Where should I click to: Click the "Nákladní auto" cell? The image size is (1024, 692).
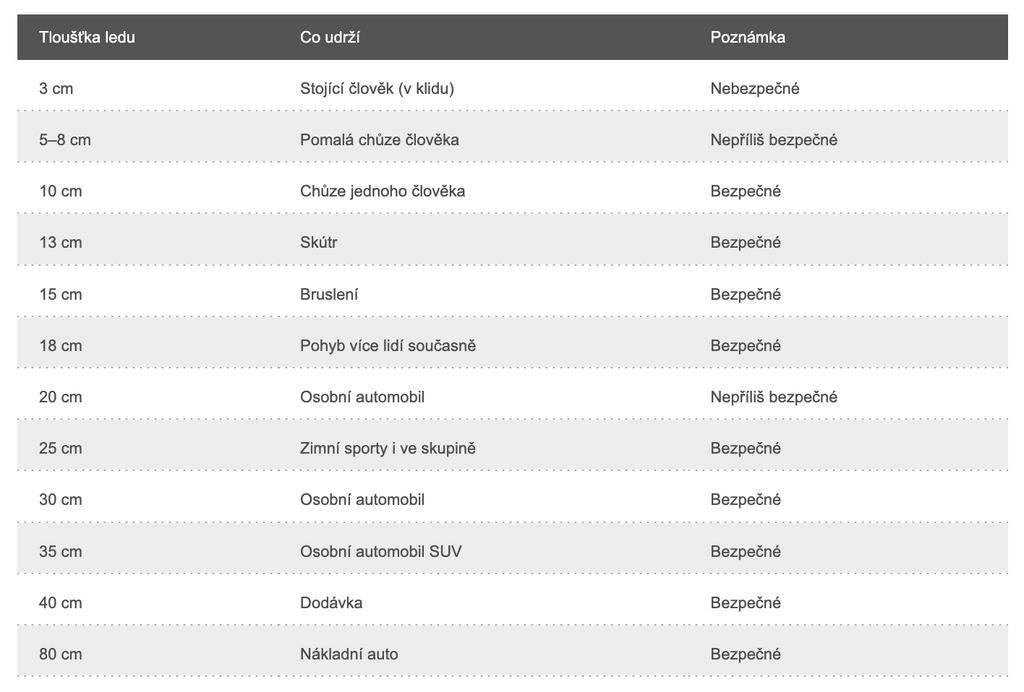pyautogui.click(x=349, y=654)
